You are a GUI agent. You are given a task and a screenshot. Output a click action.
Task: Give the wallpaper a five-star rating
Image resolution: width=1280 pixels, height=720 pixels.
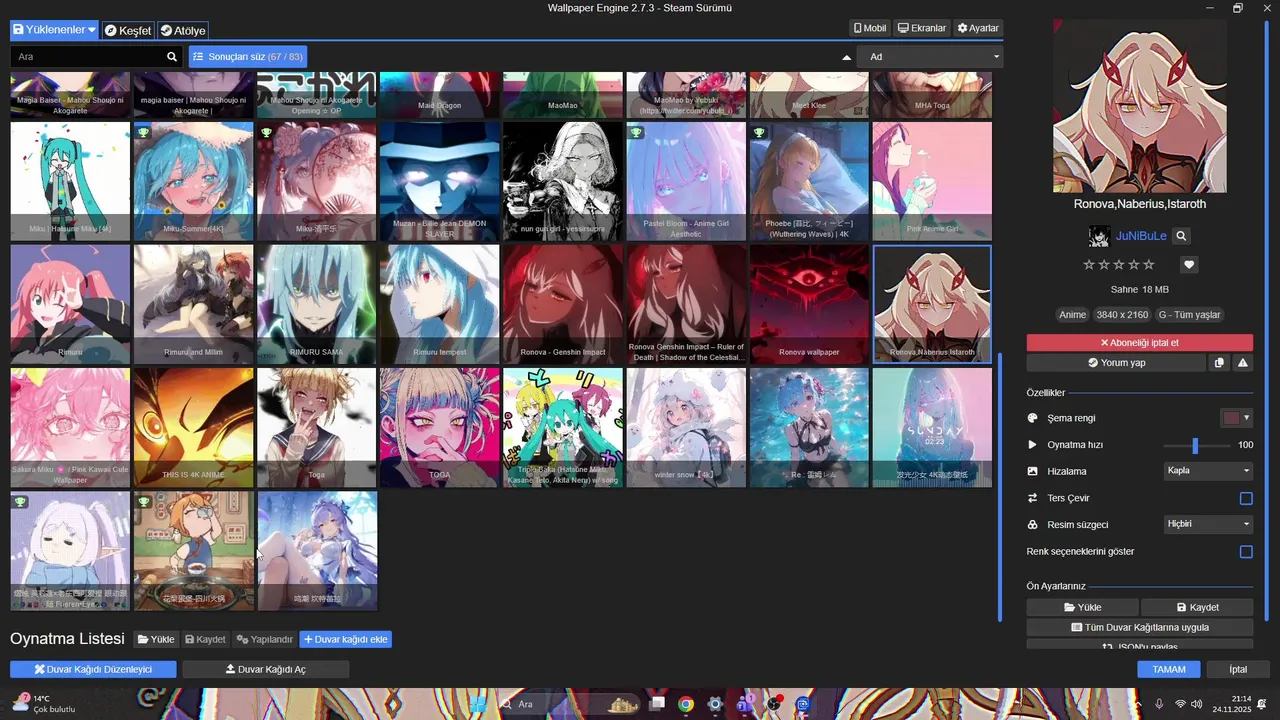(1149, 265)
